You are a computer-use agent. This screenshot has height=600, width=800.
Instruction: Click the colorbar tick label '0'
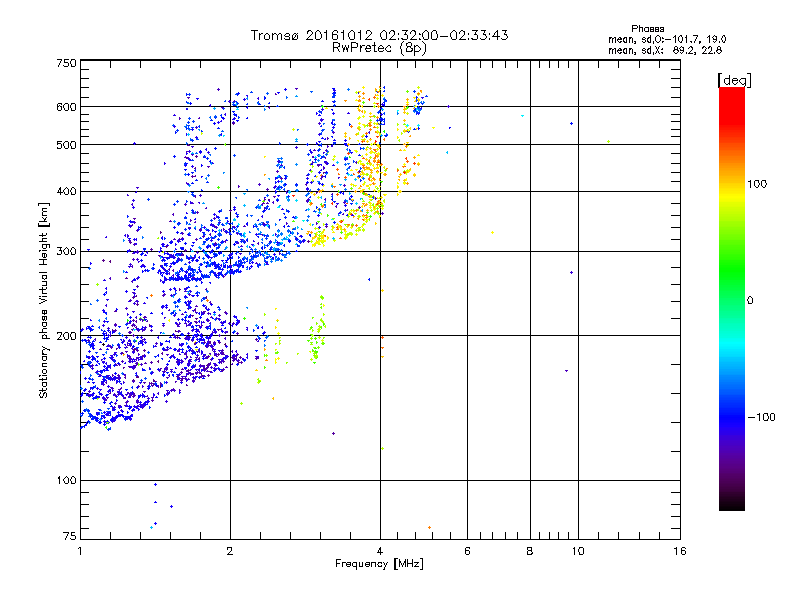750,301
